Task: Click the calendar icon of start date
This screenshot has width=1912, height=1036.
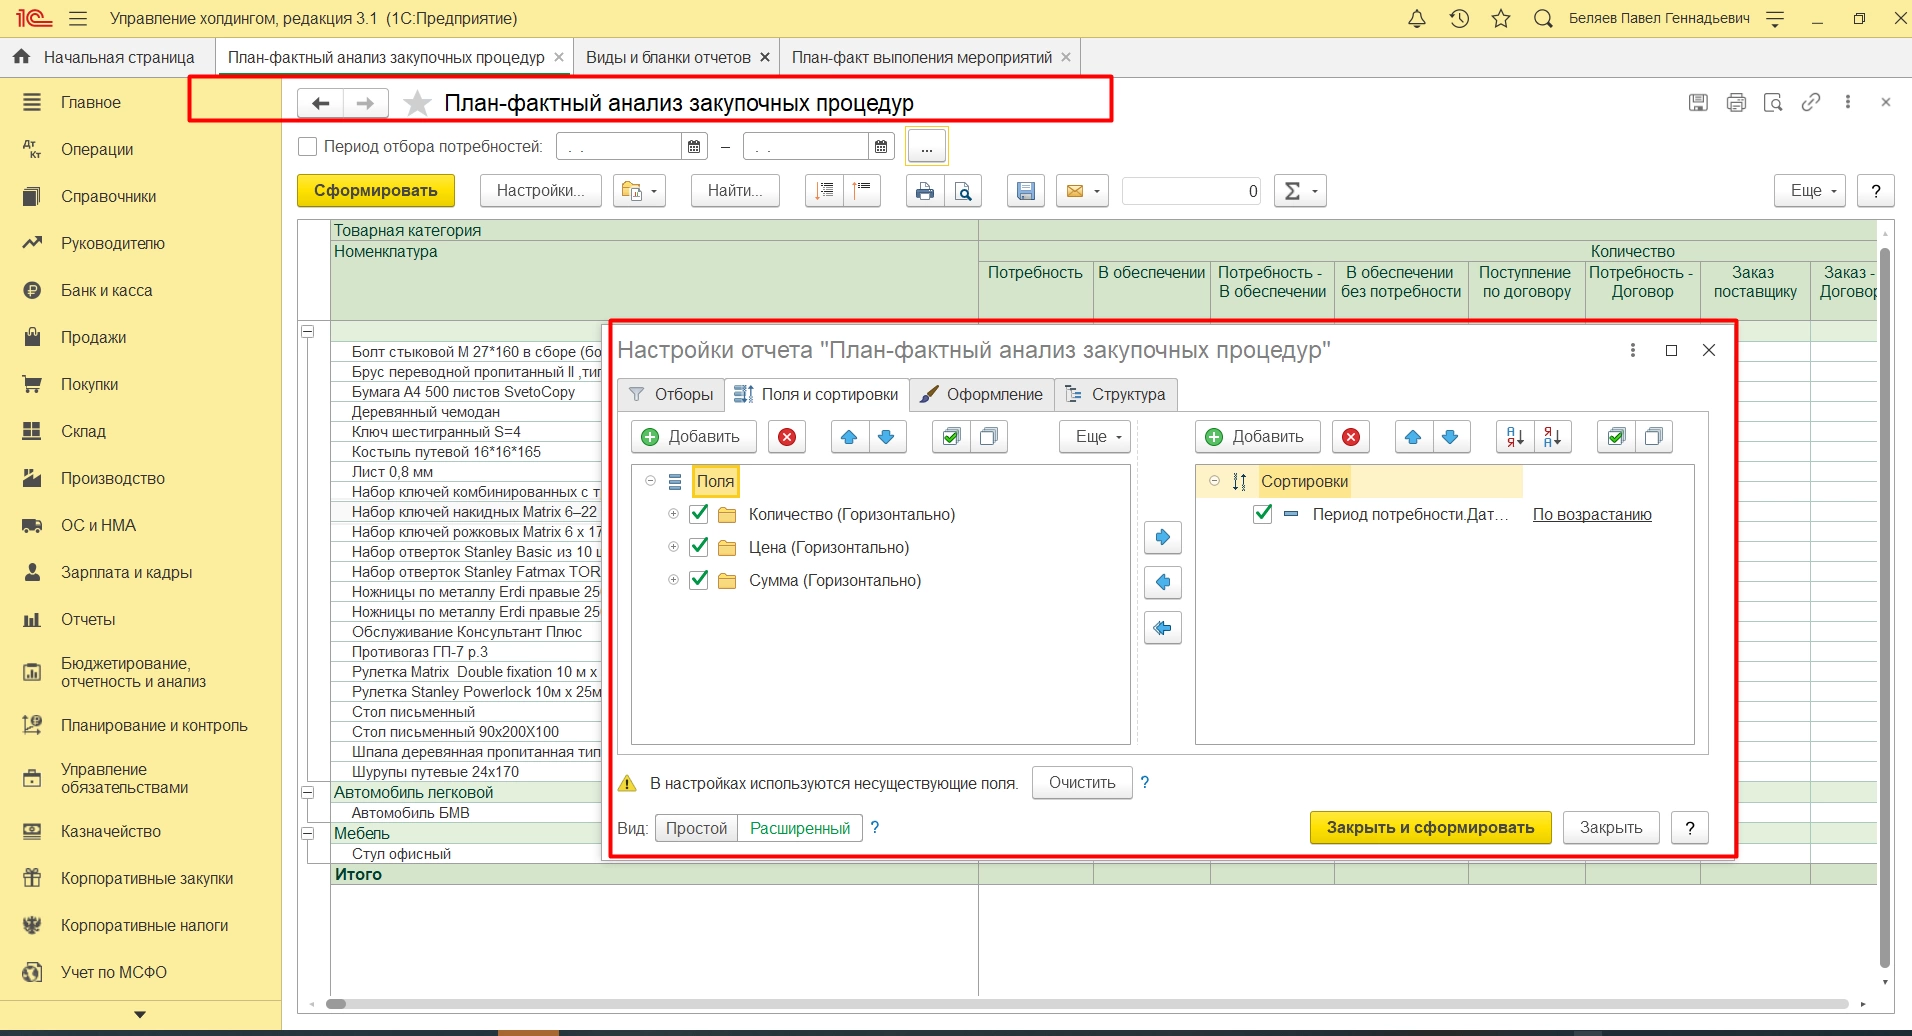Action: pyautogui.click(x=694, y=147)
